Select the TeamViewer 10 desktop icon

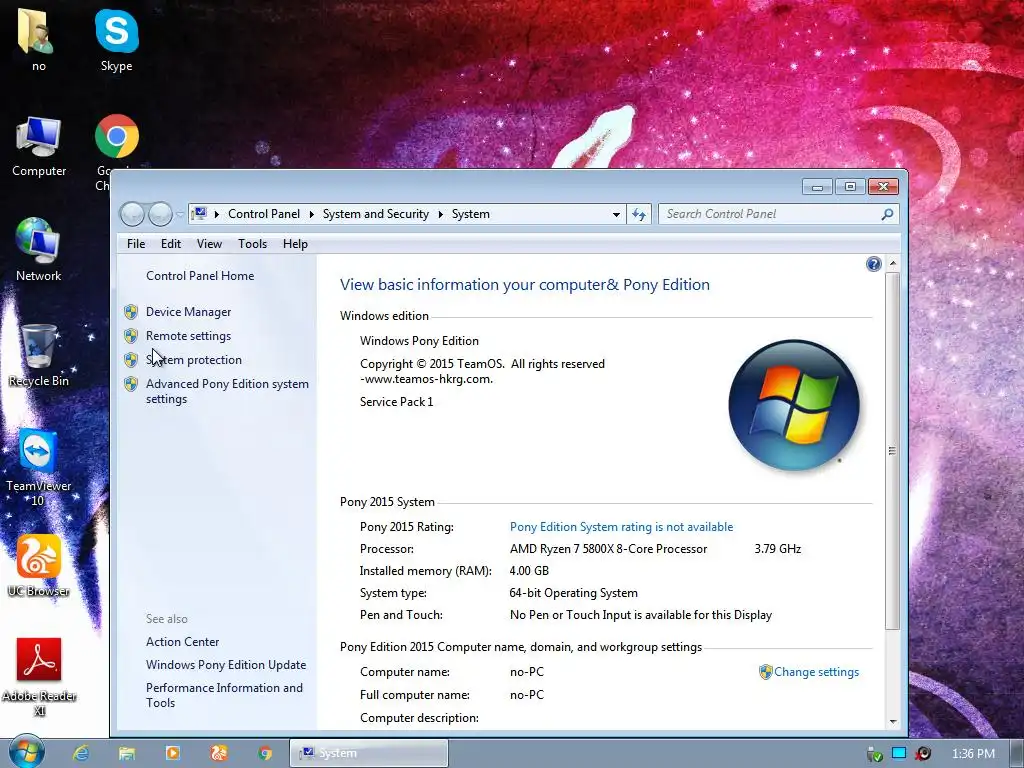click(x=39, y=468)
